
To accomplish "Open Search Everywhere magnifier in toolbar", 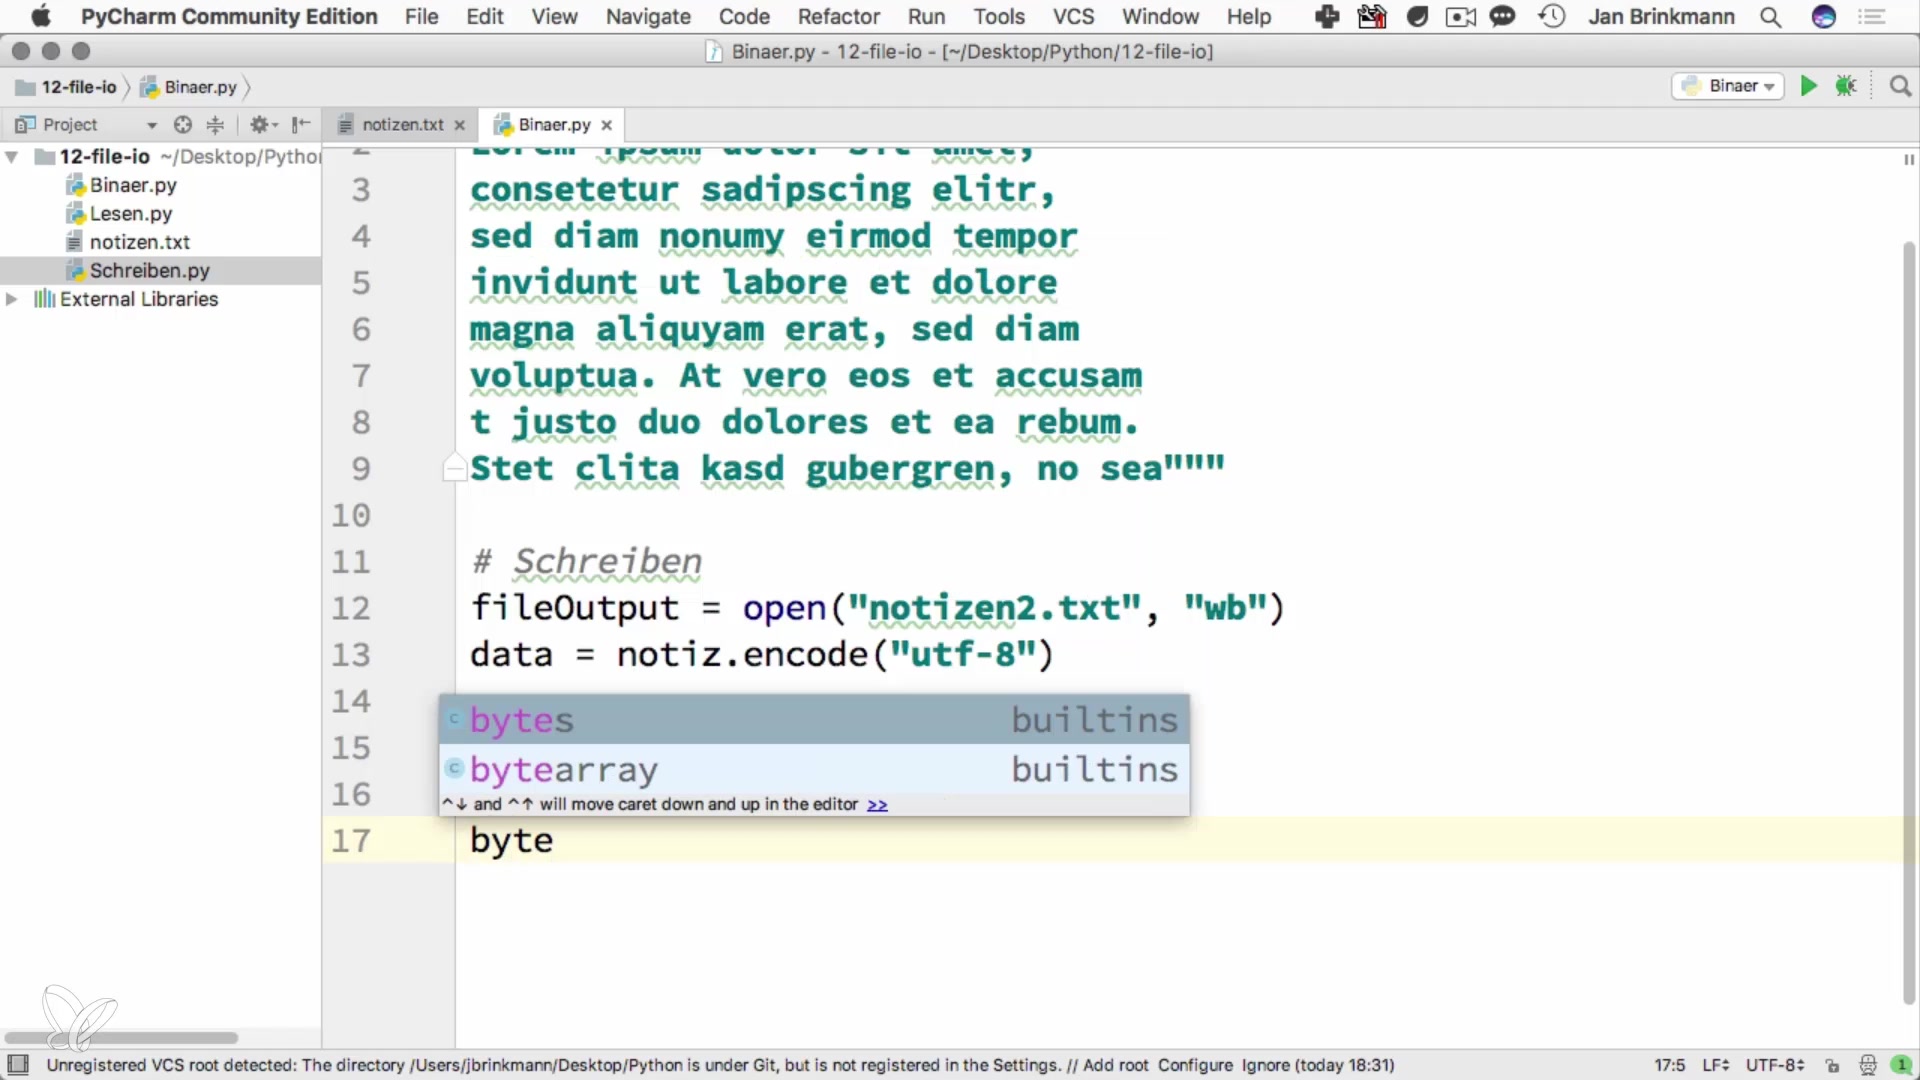I will tap(1900, 86).
